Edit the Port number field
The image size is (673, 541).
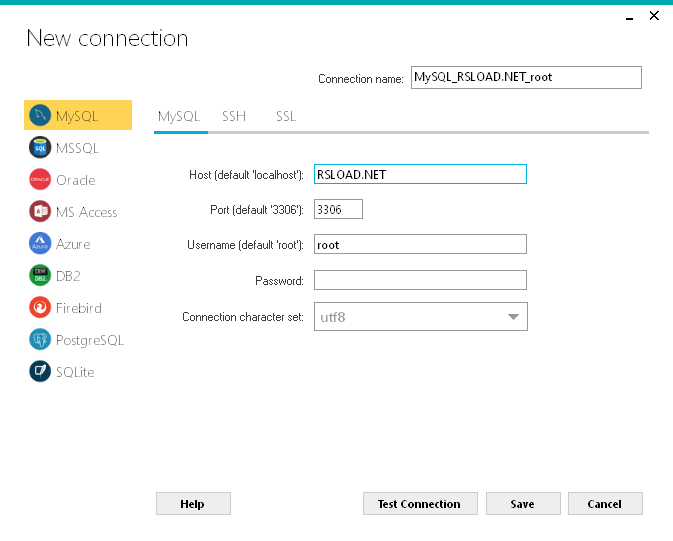click(338, 210)
